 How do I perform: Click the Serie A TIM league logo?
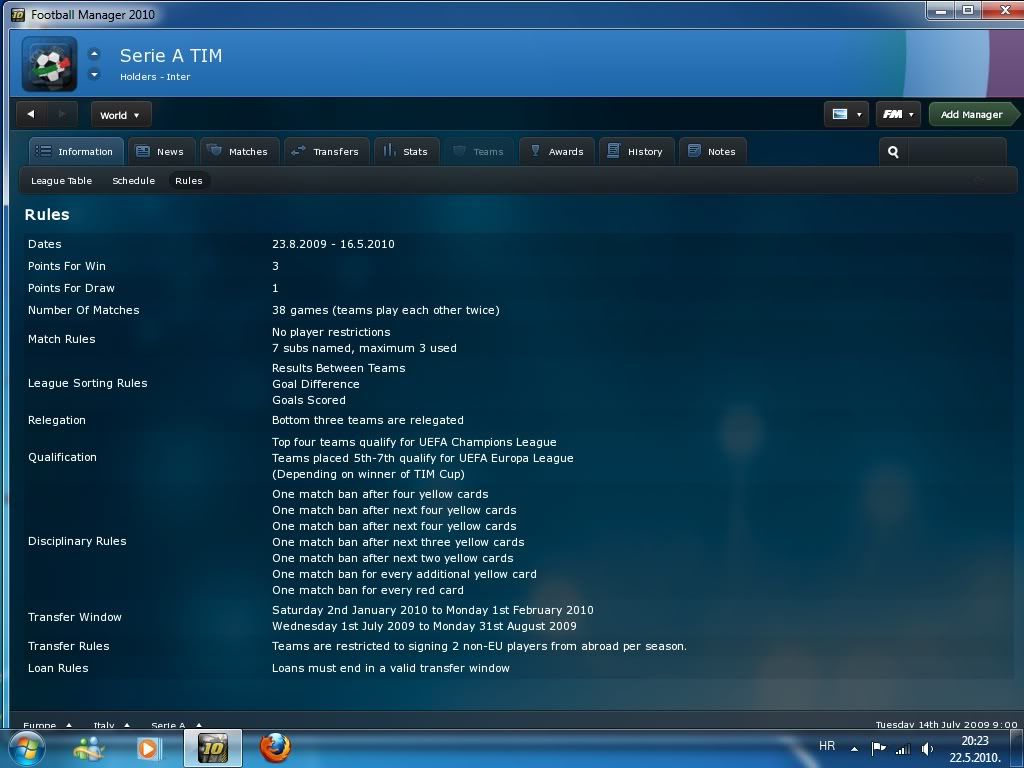click(49, 64)
